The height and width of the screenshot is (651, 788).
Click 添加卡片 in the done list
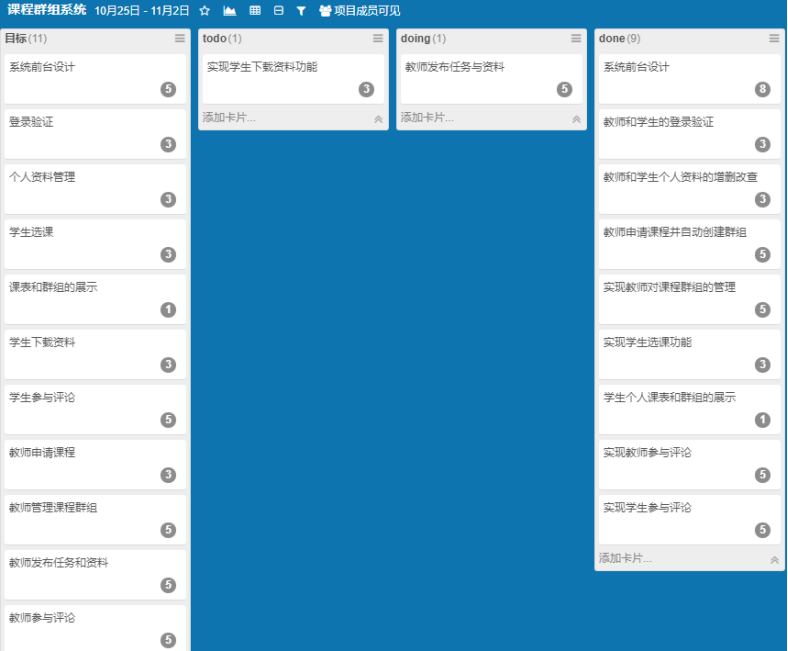coord(625,558)
